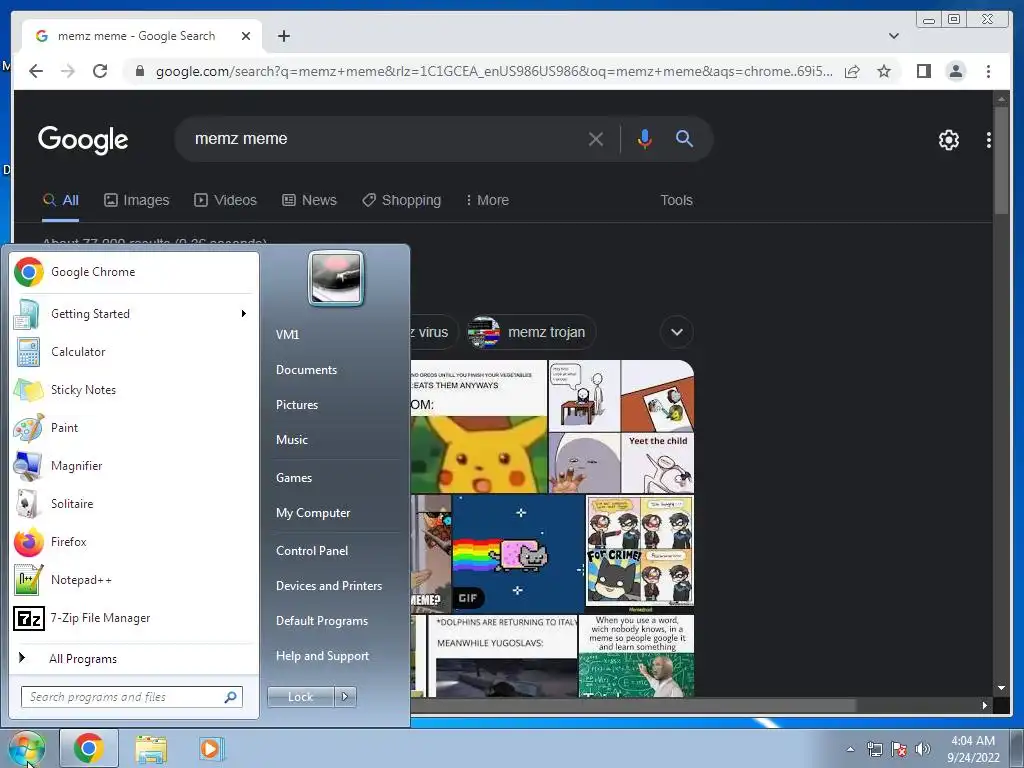Launch Paint from the Start menu
The image size is (1024, 768).
click(x=134, y=428)
